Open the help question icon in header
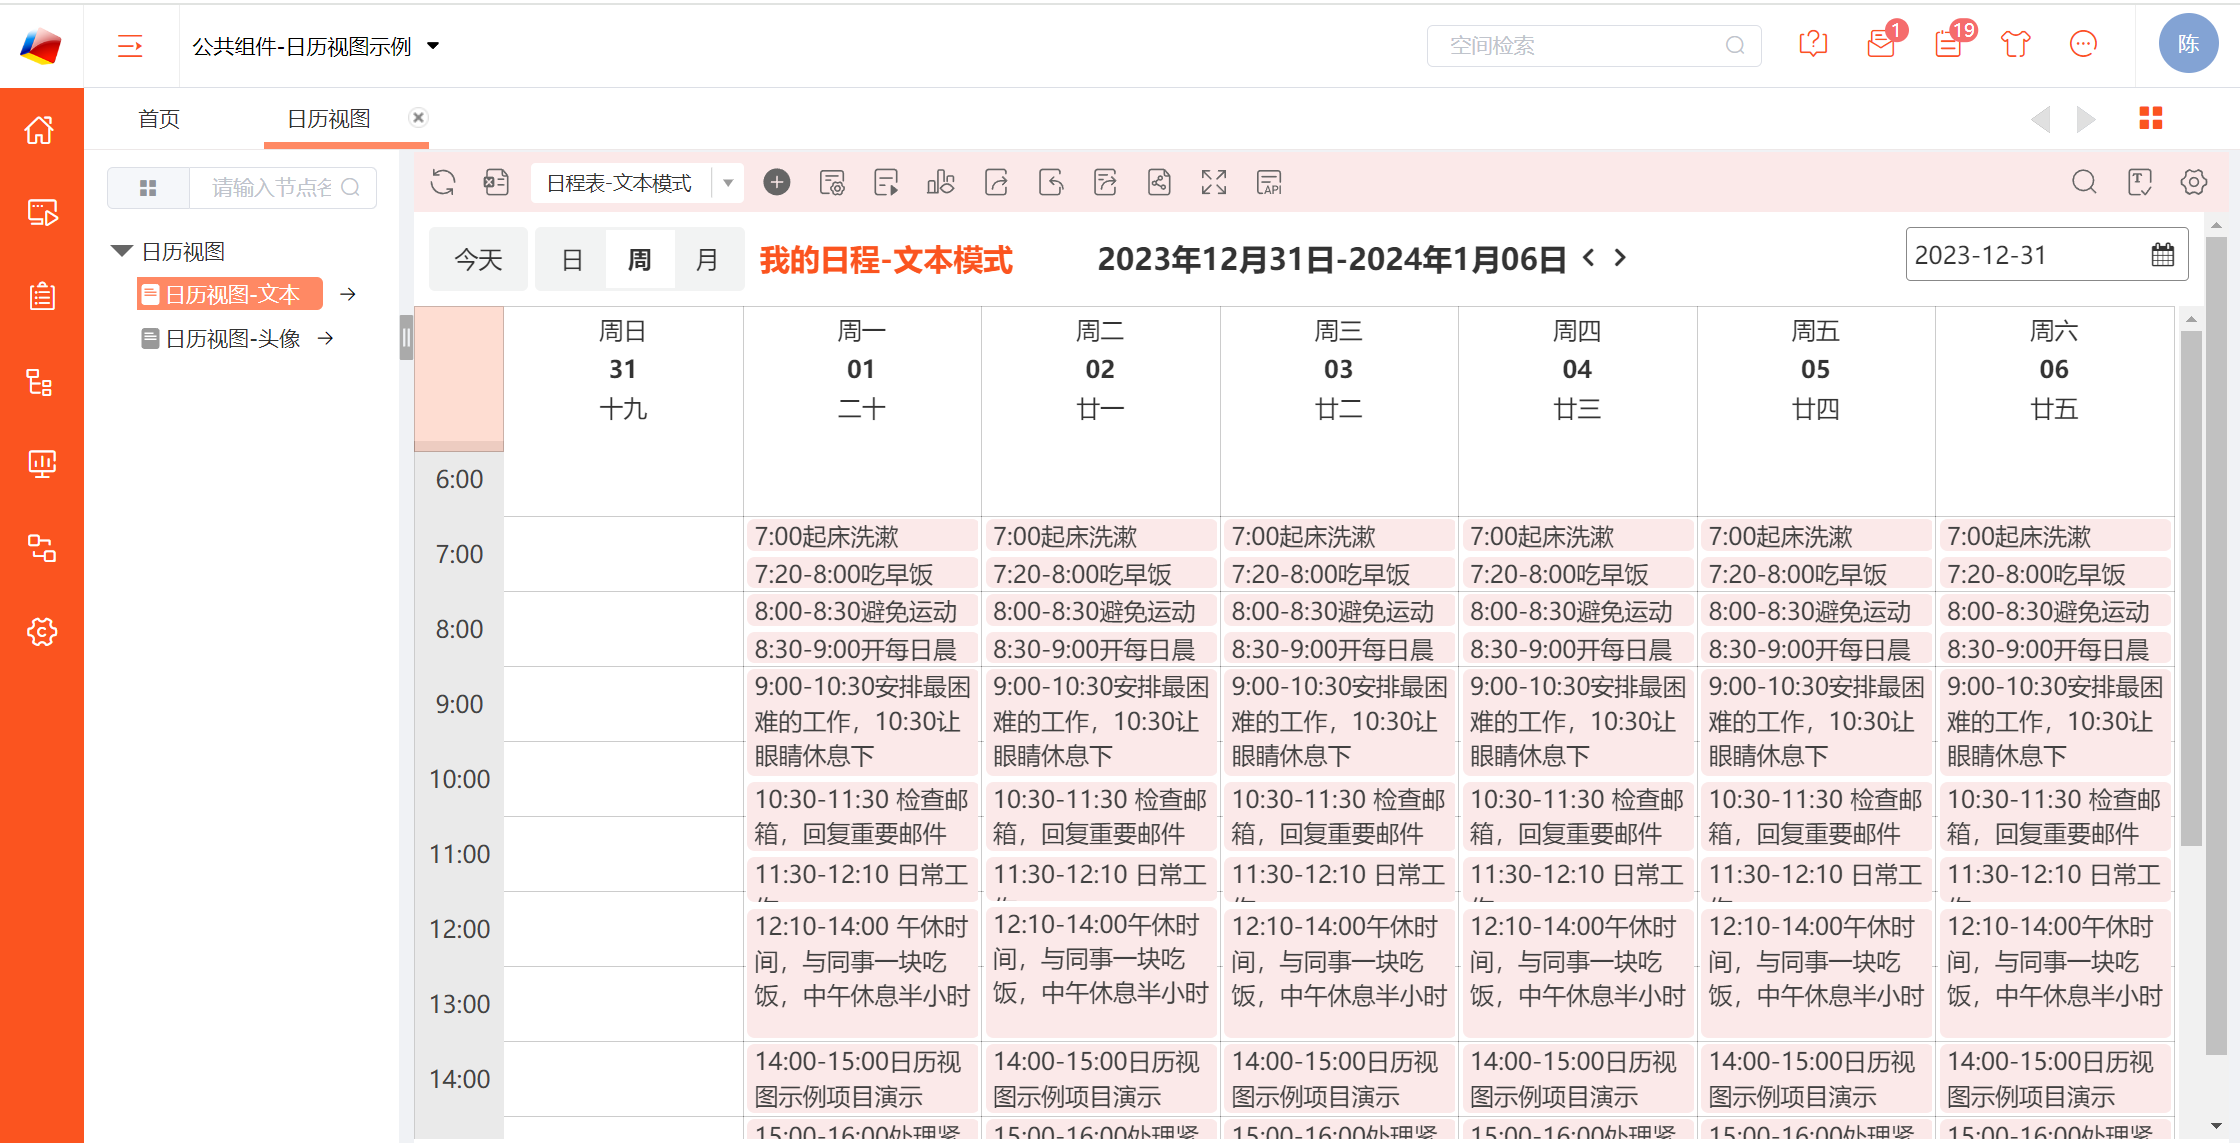Viewport: 2240px width, 1143px height. tap(1813, 45)
